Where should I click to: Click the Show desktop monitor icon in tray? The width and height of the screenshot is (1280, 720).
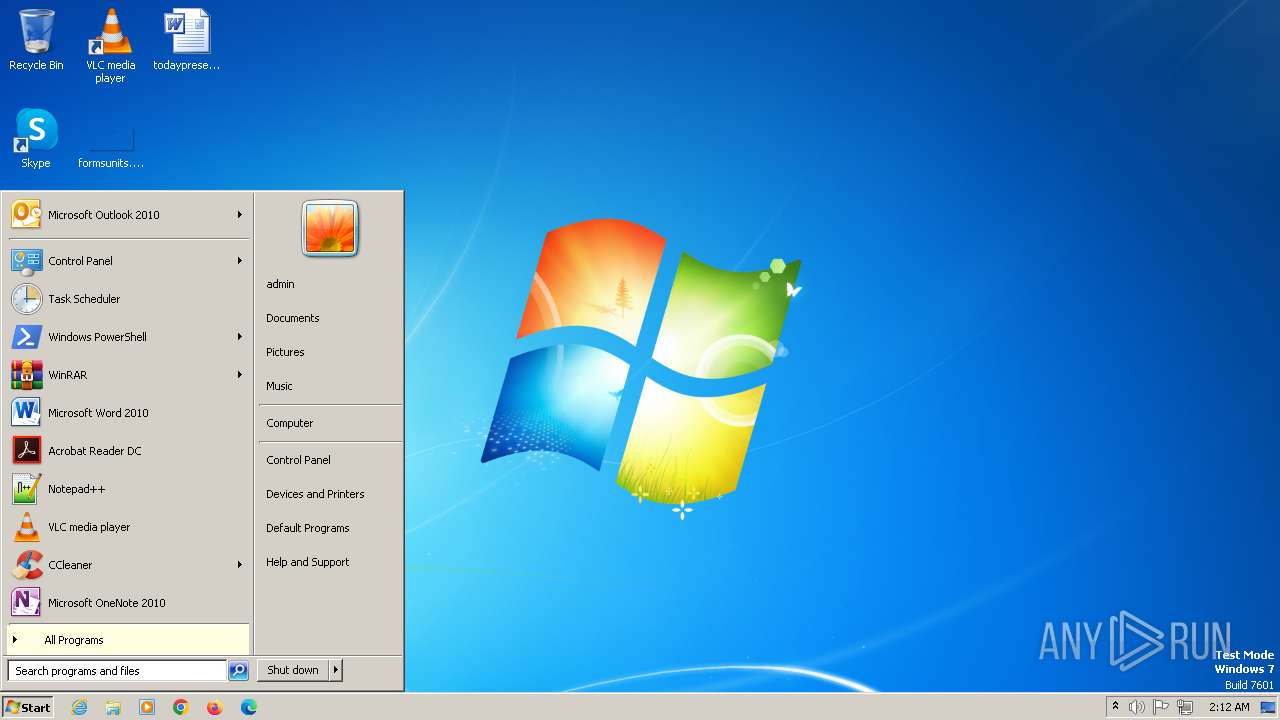[x=1268, y=707]
